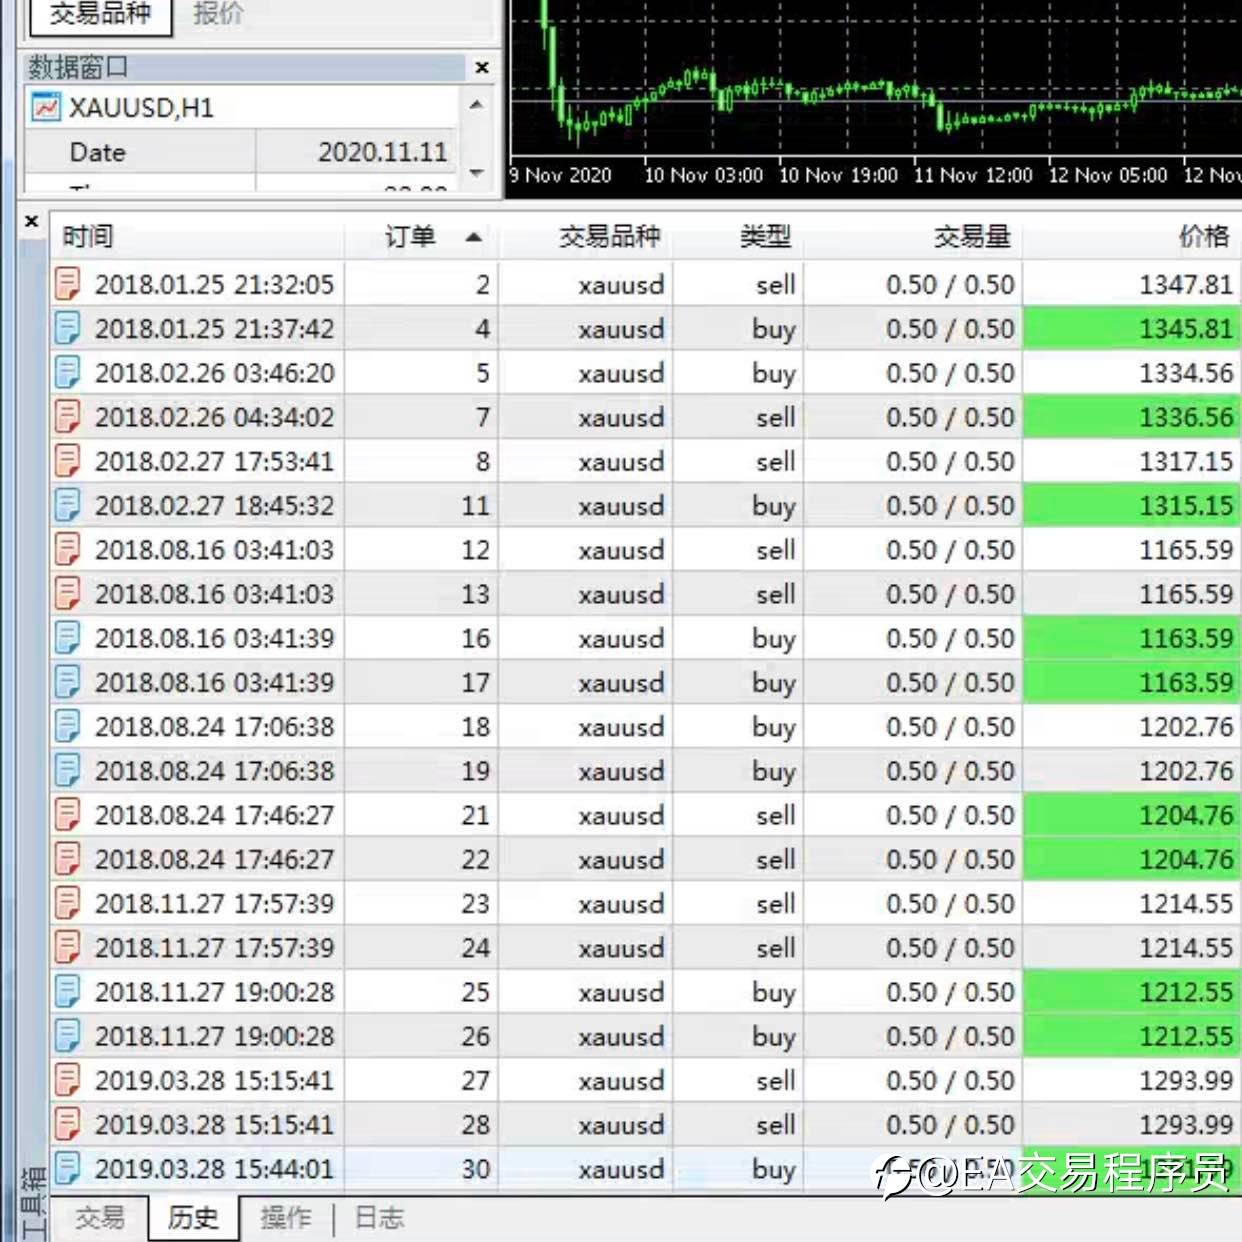
Task: Switch to the 报价 tab
Action: coord(218,13)
